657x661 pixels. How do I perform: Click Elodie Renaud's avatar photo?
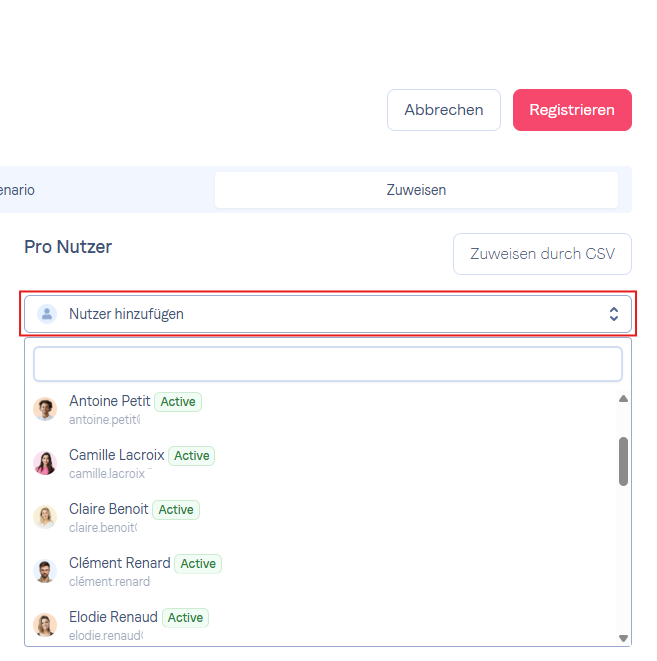click(45, 625)
